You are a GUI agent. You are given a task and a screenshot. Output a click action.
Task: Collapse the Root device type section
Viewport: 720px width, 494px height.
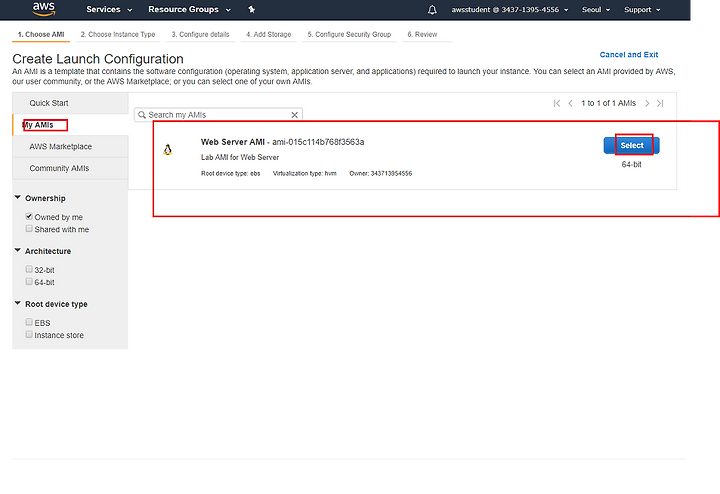(17, 303)
